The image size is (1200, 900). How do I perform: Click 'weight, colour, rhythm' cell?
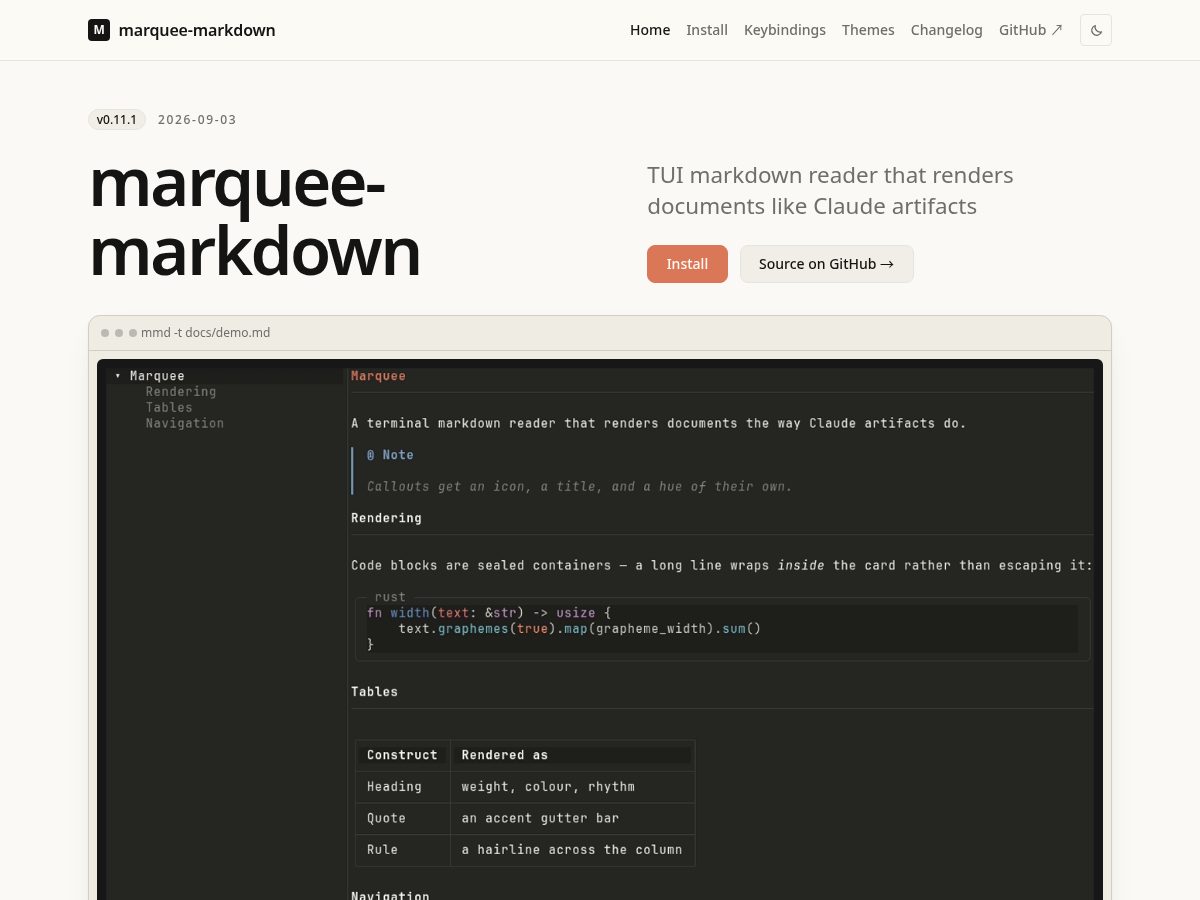click(x=548, y=787)
